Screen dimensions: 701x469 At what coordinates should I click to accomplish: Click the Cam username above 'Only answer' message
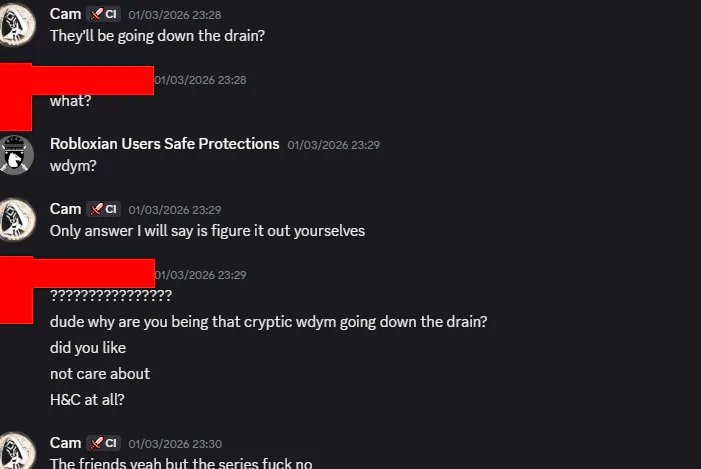[65, 209]
